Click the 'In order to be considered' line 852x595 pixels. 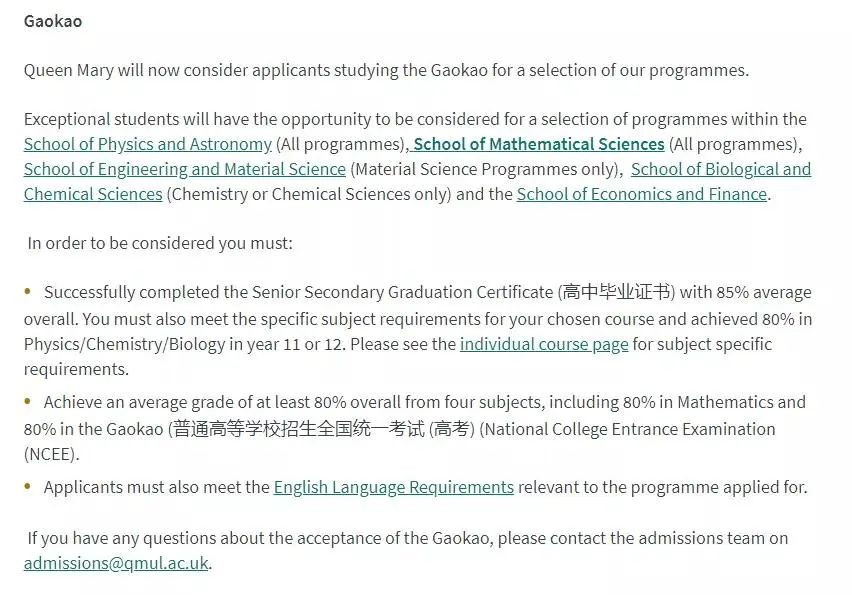(x=160, y=243)
